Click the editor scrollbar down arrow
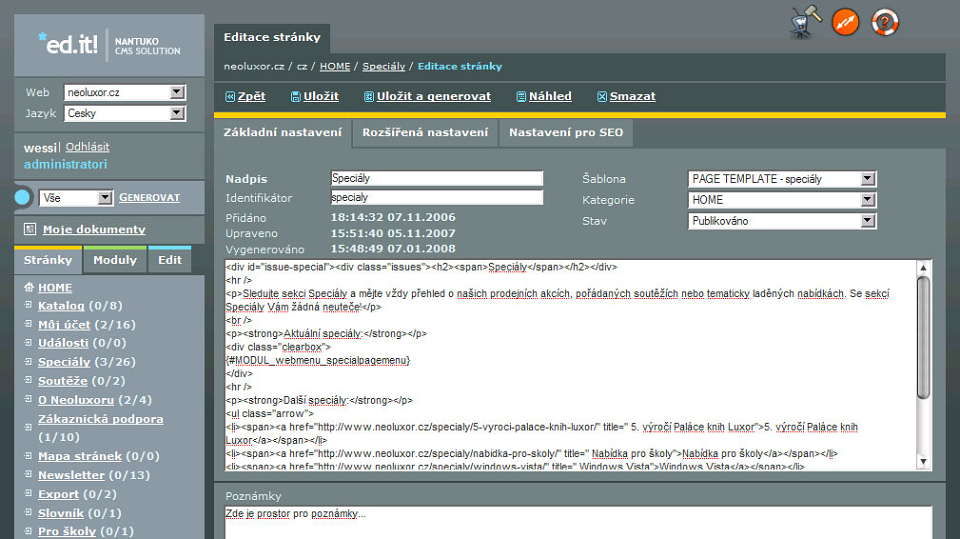Viewport: 960px width, 539px height. click(923, 462)
